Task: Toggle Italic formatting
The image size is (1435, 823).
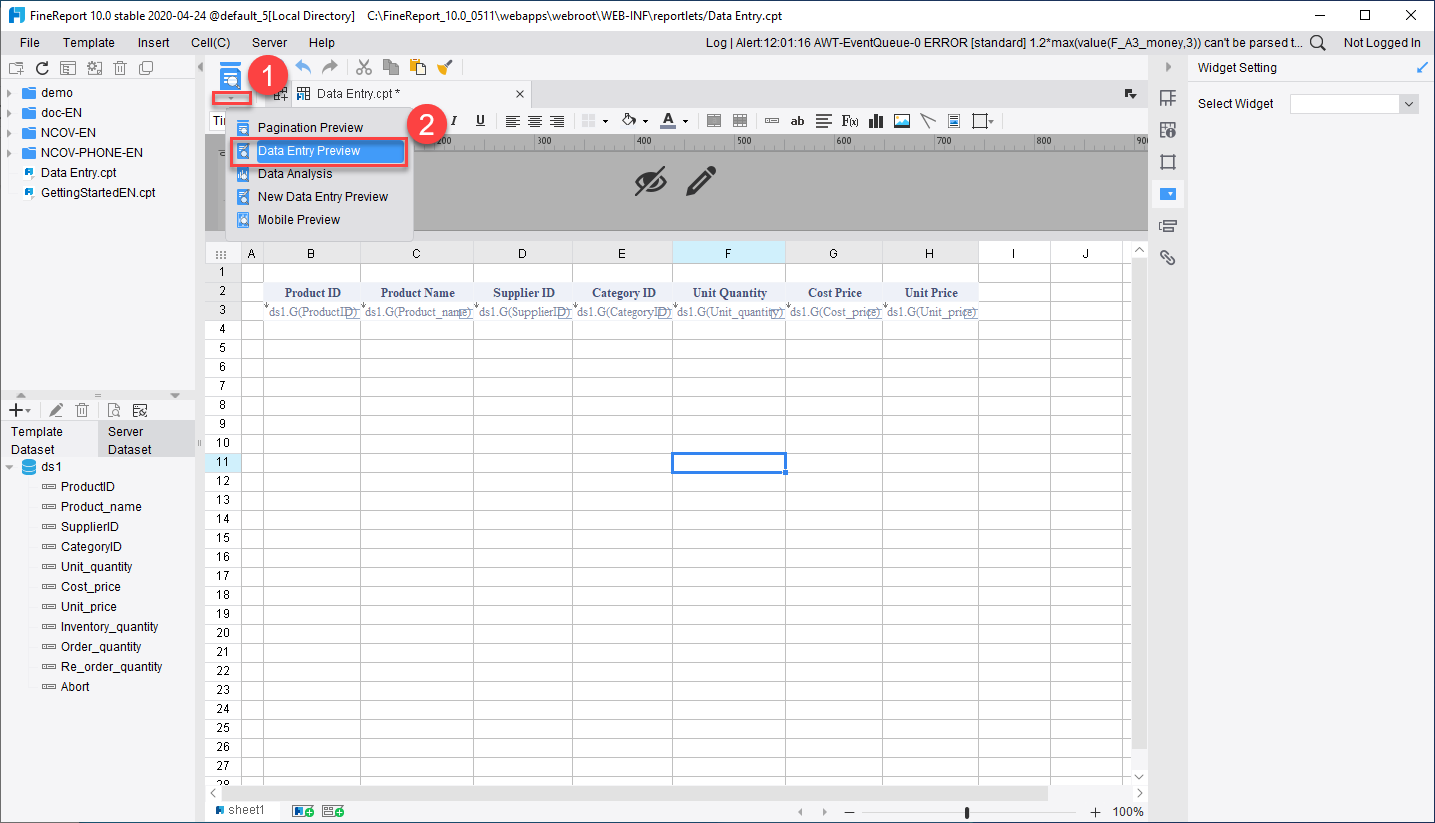Action: [x=453, y=120]
